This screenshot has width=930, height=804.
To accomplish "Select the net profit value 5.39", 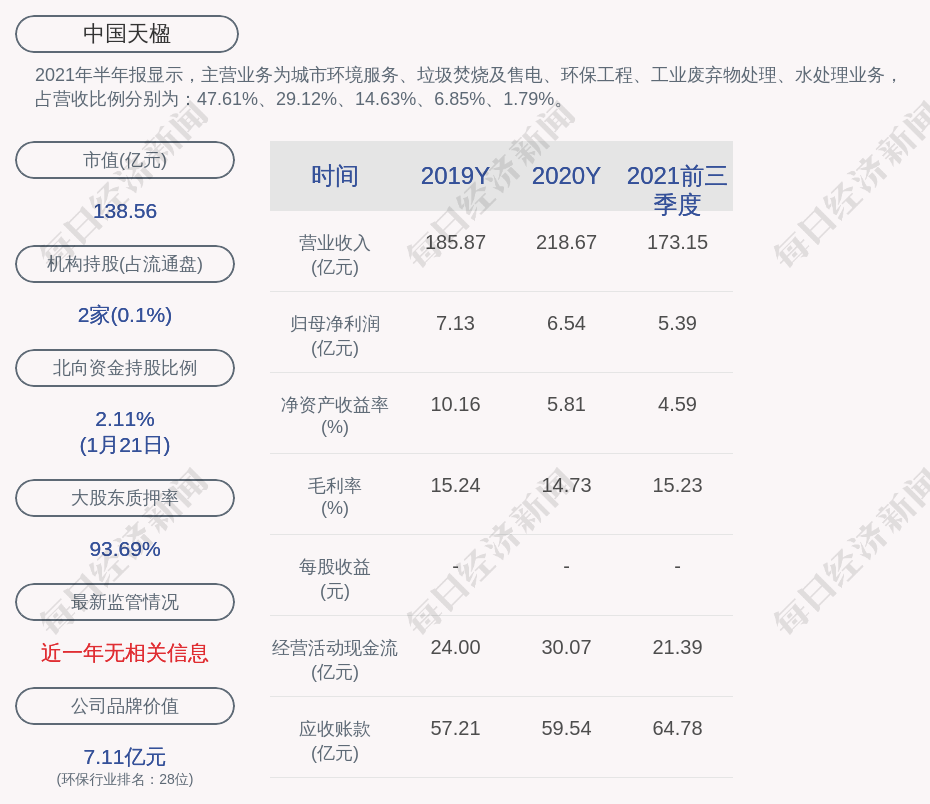I will 677,324.
